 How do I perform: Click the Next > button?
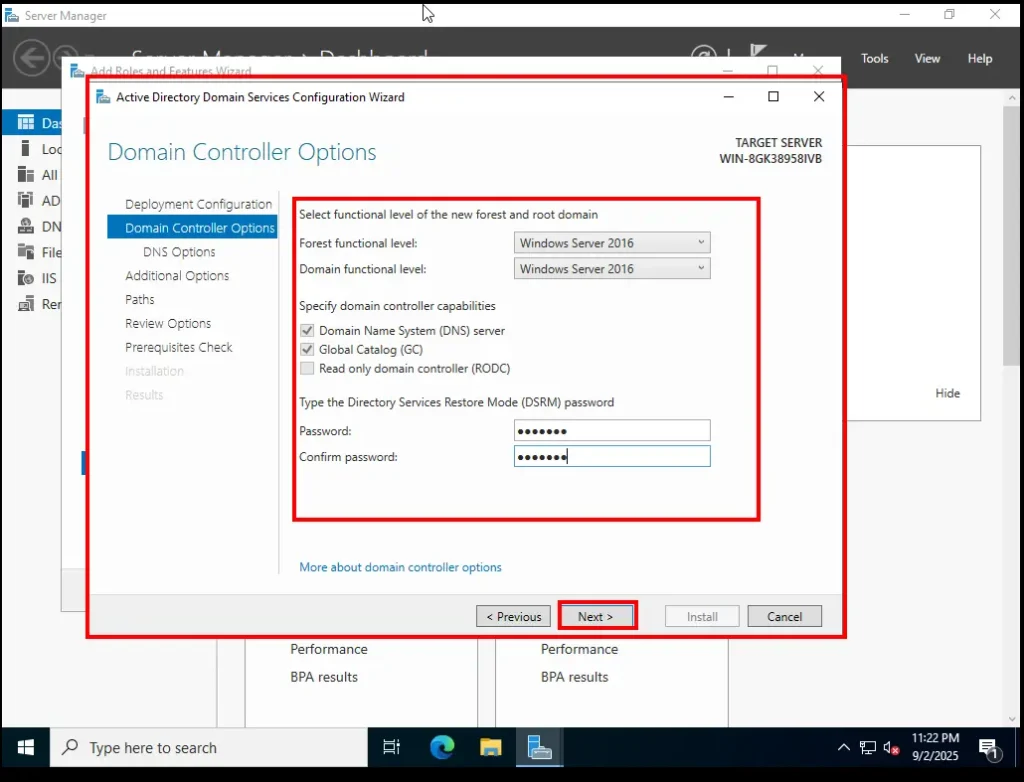pos(596,616)
